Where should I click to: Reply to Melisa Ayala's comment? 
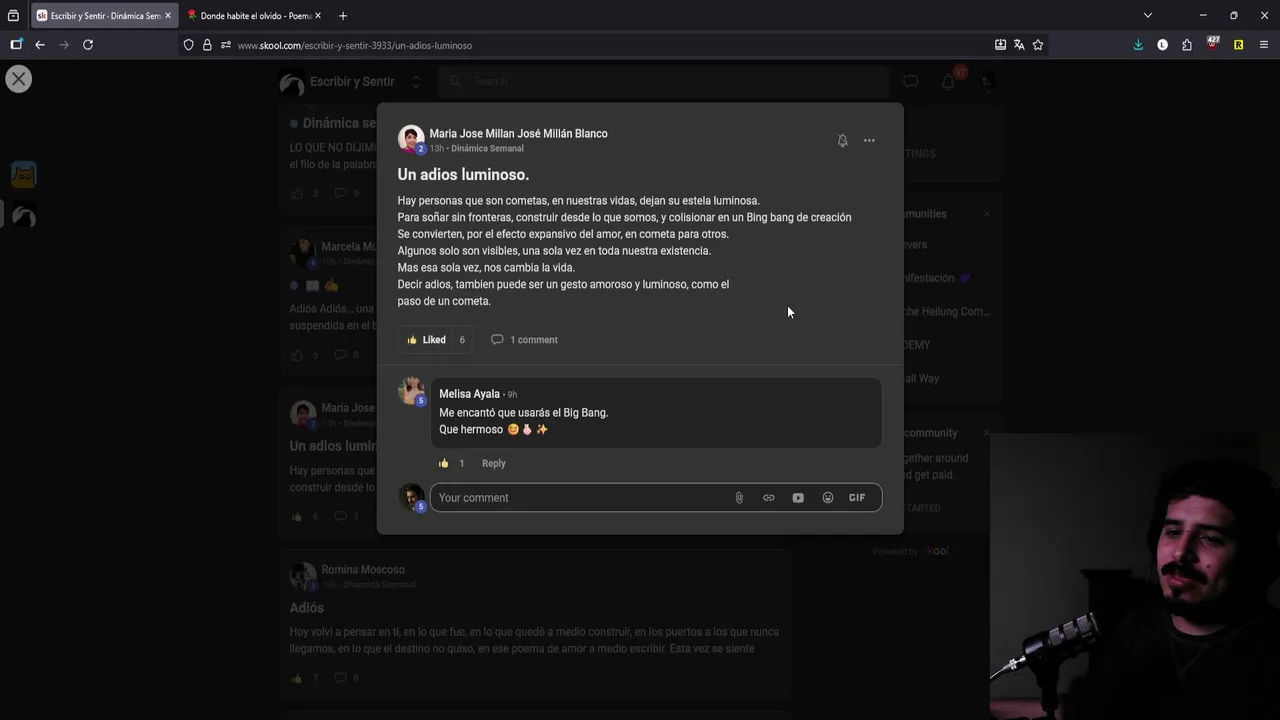point(494,463)
